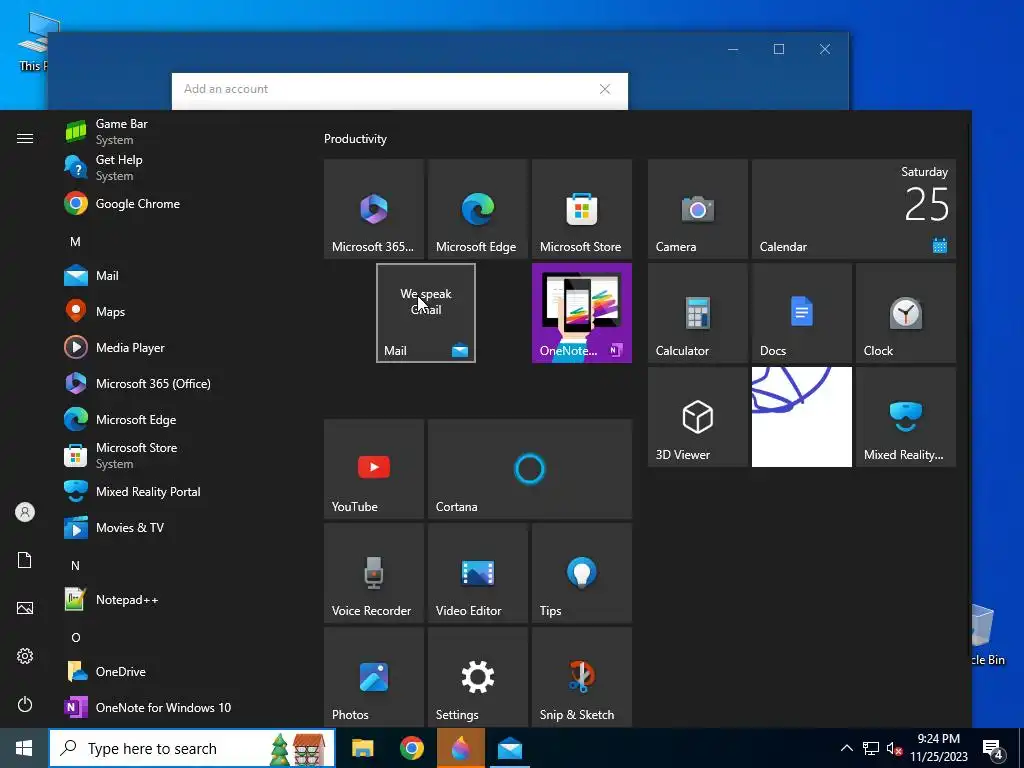Show hidden system tray icons
Image resolution: width=1024 pixels, height=768 pixels.
click(x=846, y=748)
